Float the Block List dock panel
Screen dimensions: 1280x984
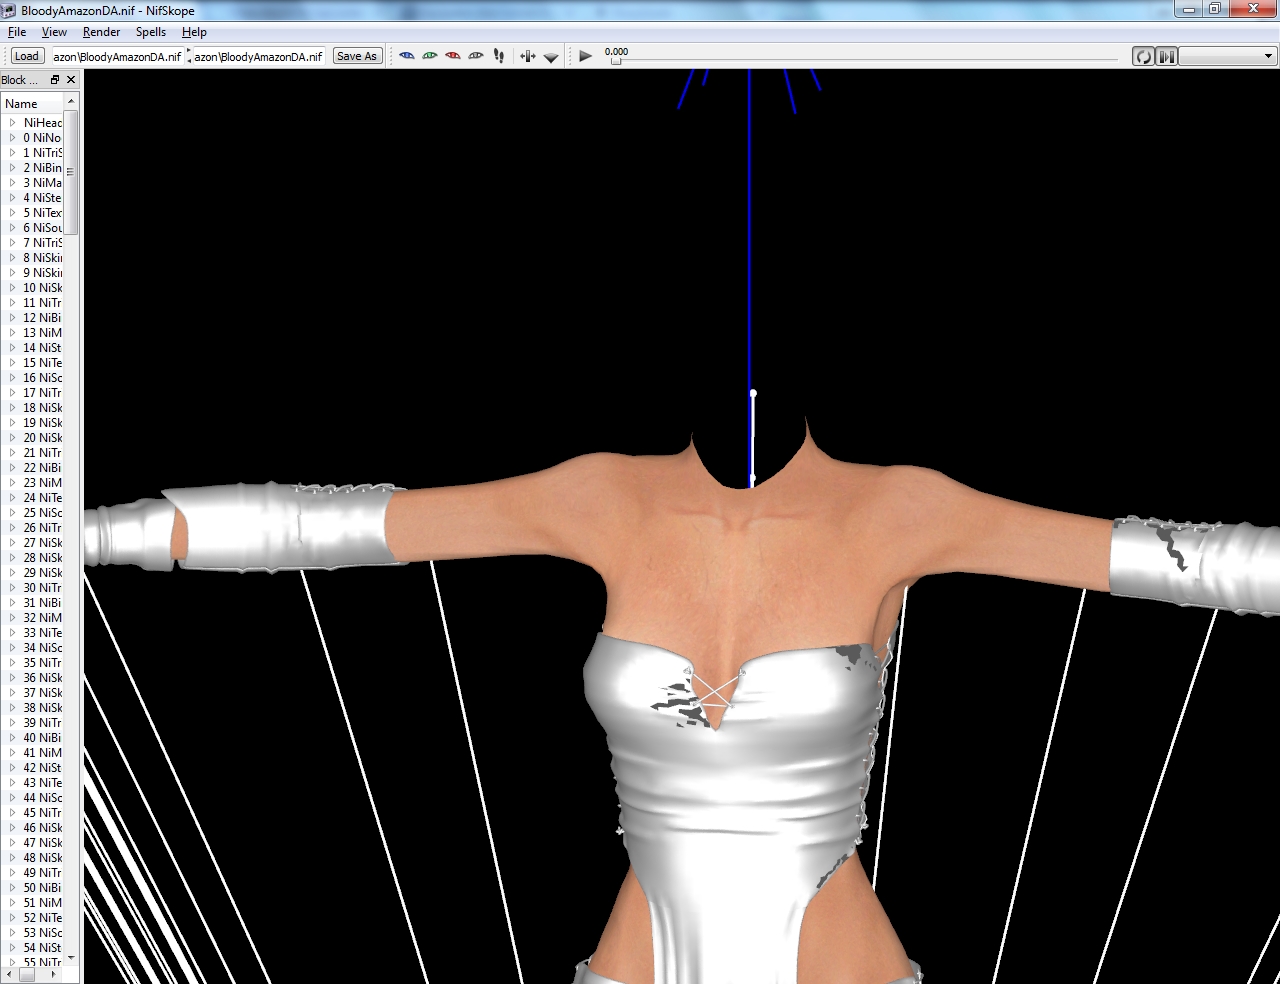click(x=55, y=80)
